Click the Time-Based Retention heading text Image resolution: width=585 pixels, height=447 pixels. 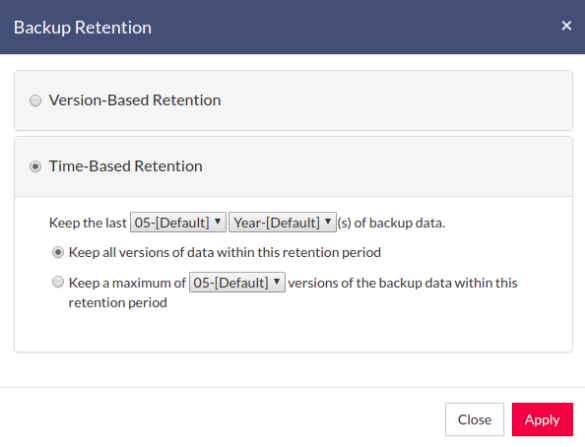coord(126,166)
